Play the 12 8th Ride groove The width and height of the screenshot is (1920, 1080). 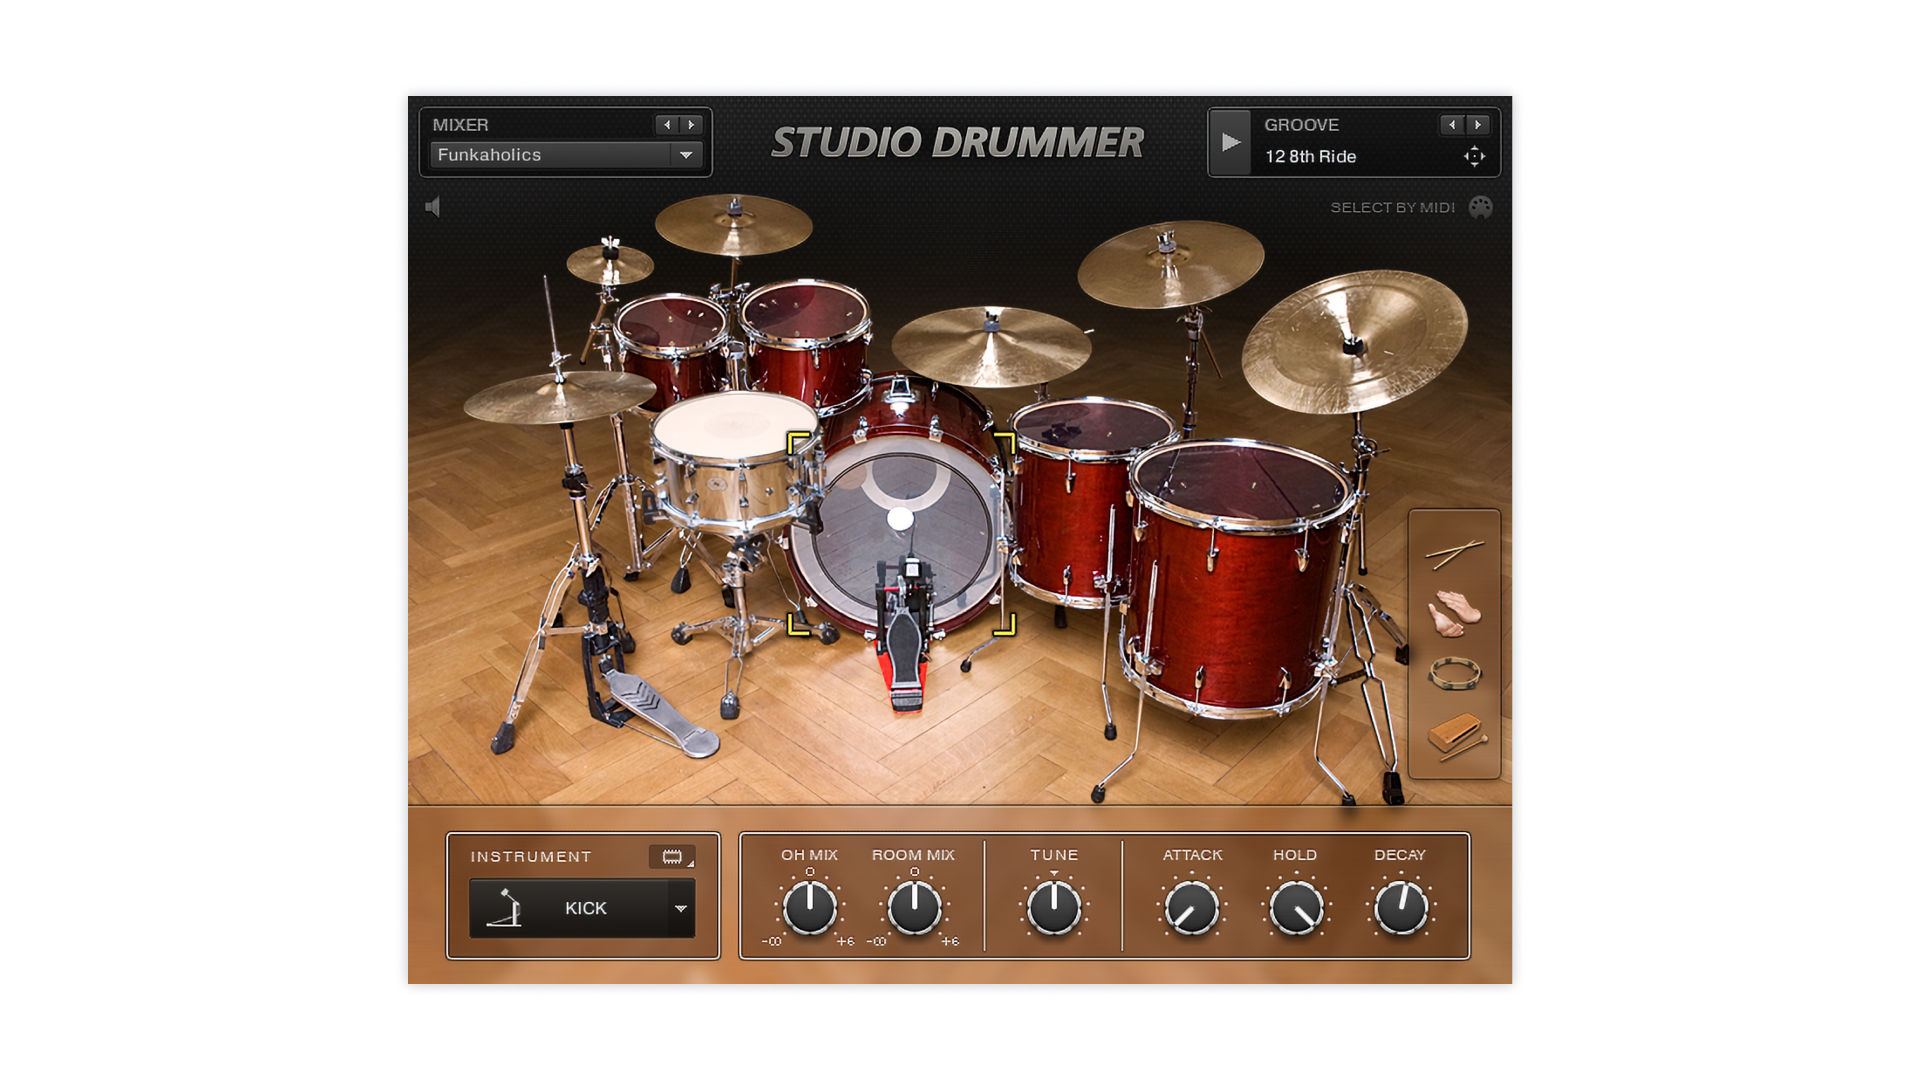(x=1231, y=142)
